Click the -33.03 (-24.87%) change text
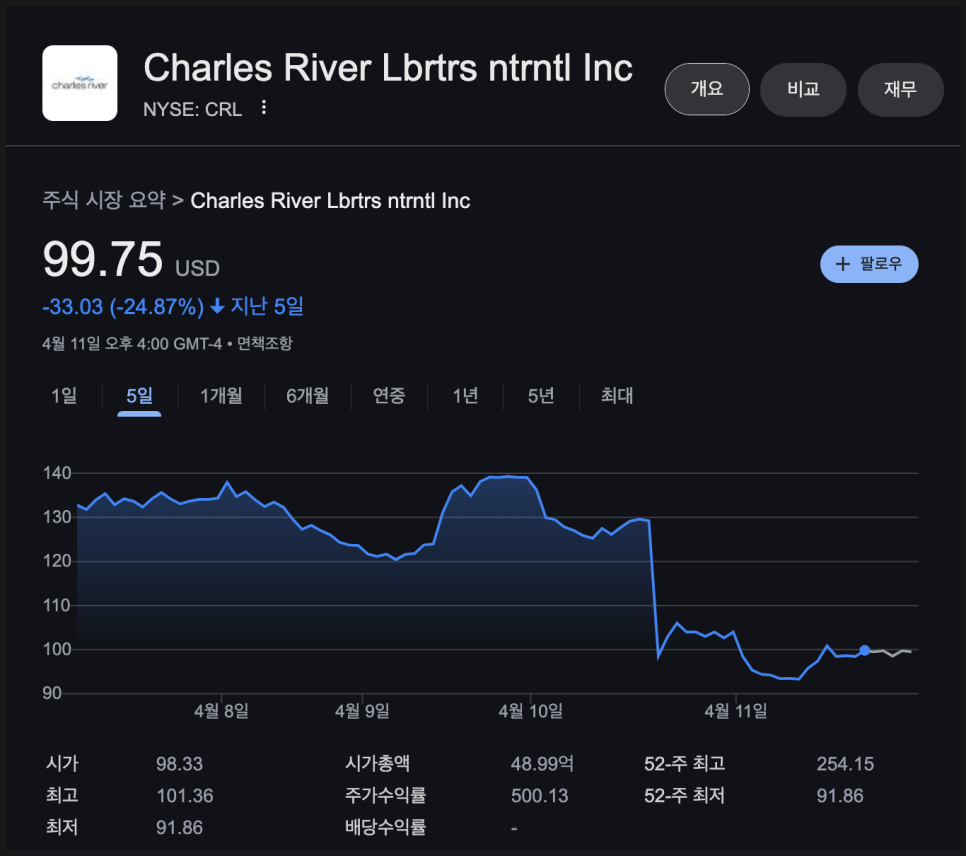Image resolution: width=966 pixels, height=856 pixels. (123, 306)
